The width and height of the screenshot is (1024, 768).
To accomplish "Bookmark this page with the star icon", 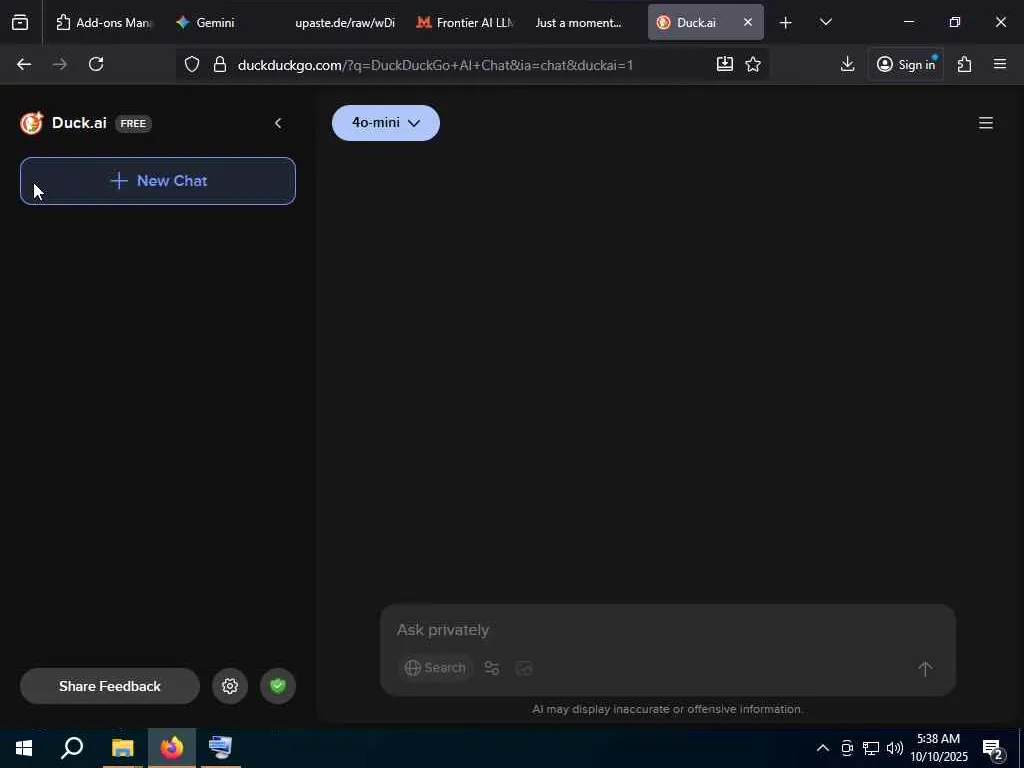I will tap(753, 64).
